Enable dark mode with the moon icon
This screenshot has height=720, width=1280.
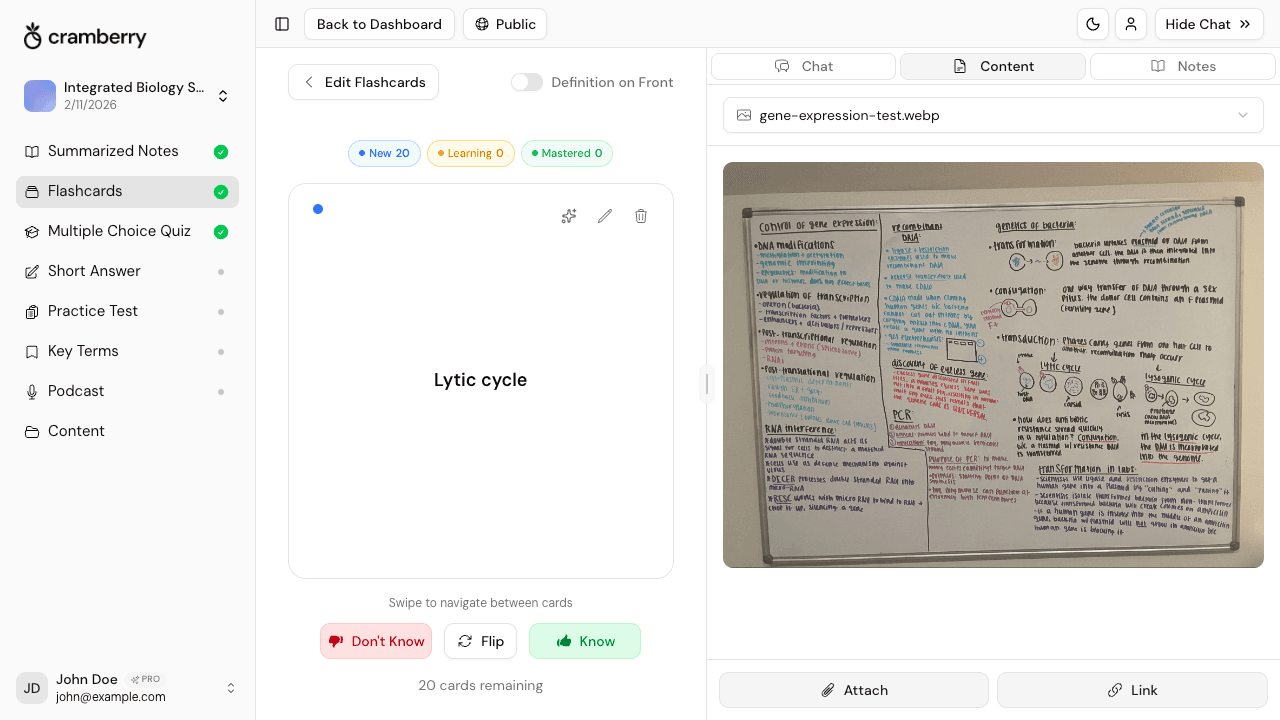point(1093,24)
